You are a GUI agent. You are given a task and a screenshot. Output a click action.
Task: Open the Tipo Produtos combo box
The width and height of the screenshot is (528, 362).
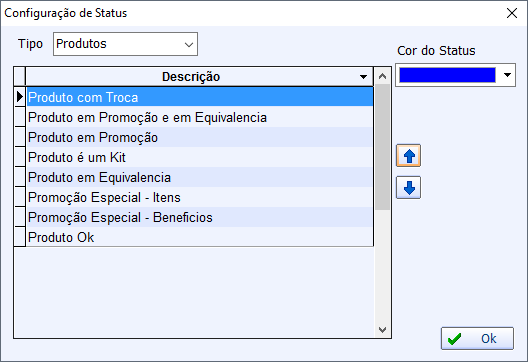coord(125,44)
